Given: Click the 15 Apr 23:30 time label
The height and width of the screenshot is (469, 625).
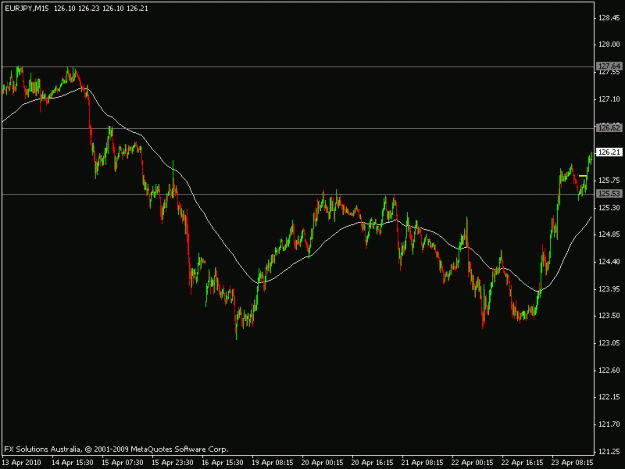Looking at the screenshot, I should click(x=172, y=463).
